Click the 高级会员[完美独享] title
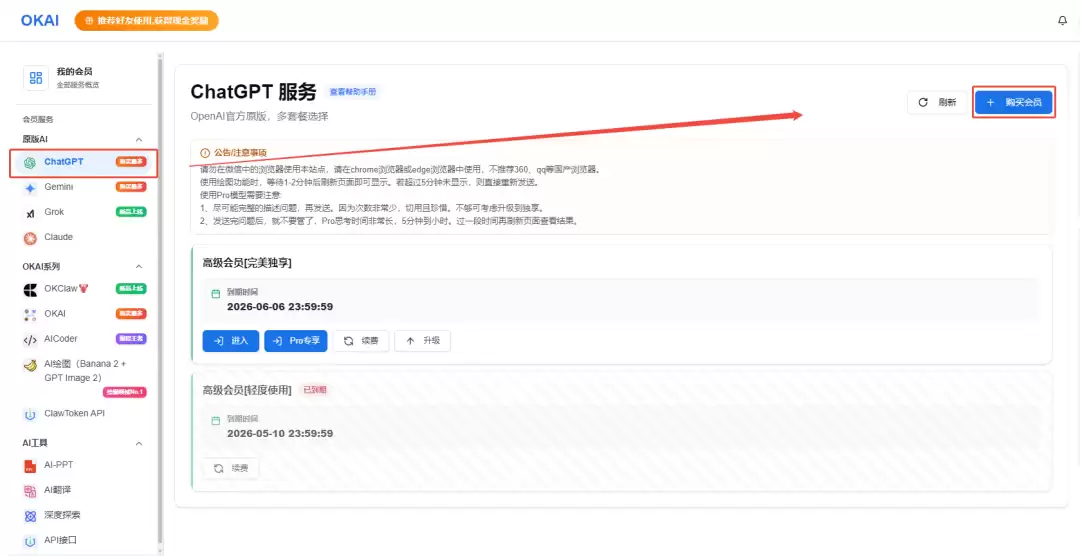 (247, 263)
